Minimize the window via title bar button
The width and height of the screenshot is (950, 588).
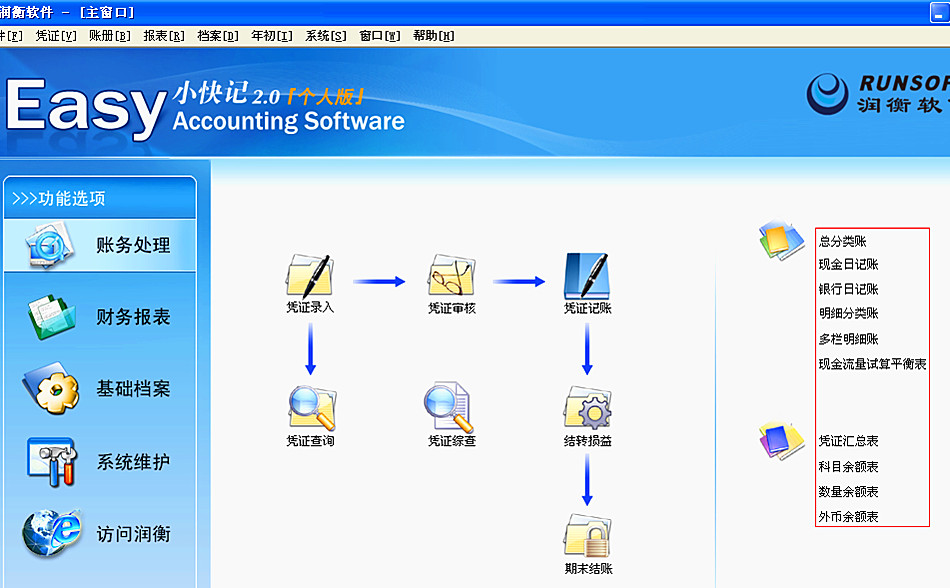point(940,12)
